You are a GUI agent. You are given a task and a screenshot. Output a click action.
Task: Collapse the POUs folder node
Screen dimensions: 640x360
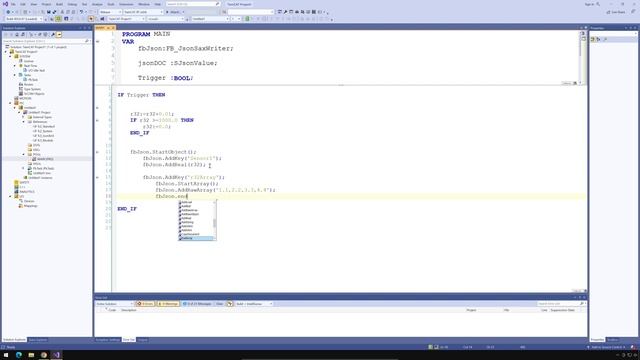click(24, 154)
